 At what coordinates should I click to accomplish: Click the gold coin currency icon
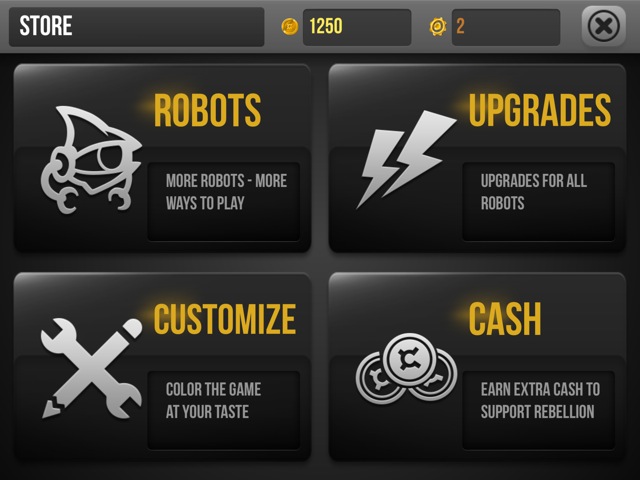(290, 27)
